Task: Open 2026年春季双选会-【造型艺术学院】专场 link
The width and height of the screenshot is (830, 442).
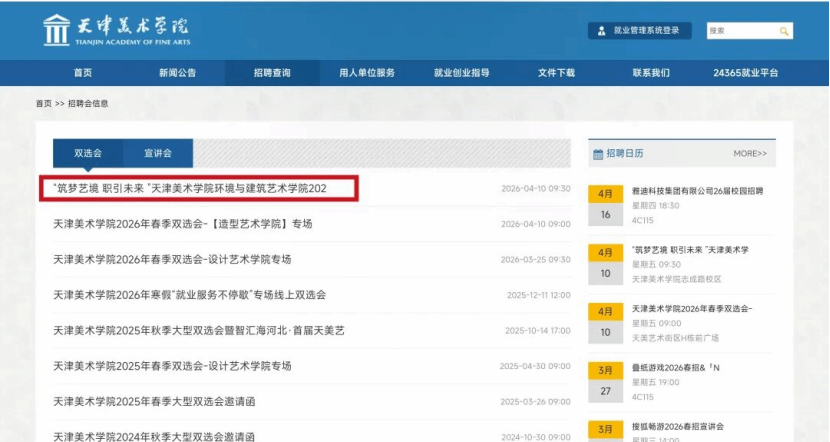Action: [x=183, y=224]
